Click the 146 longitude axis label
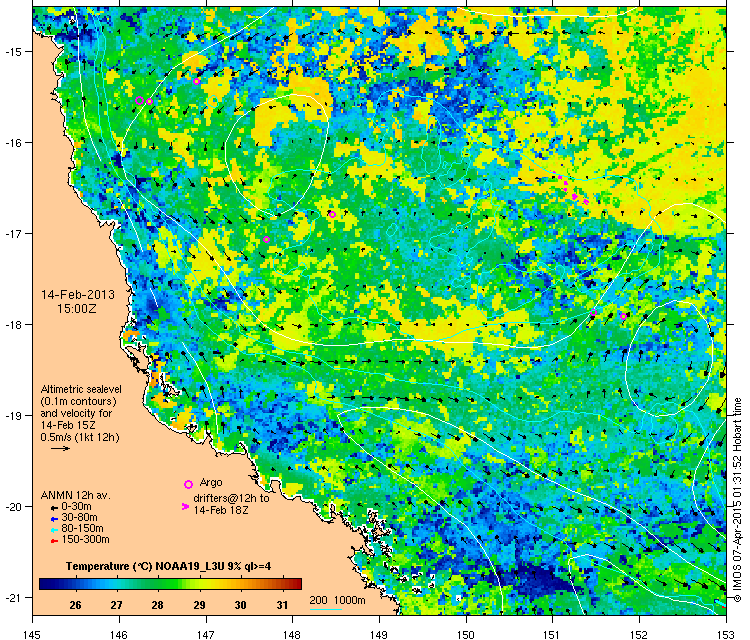The image size is (750, 640). [119, 635]
